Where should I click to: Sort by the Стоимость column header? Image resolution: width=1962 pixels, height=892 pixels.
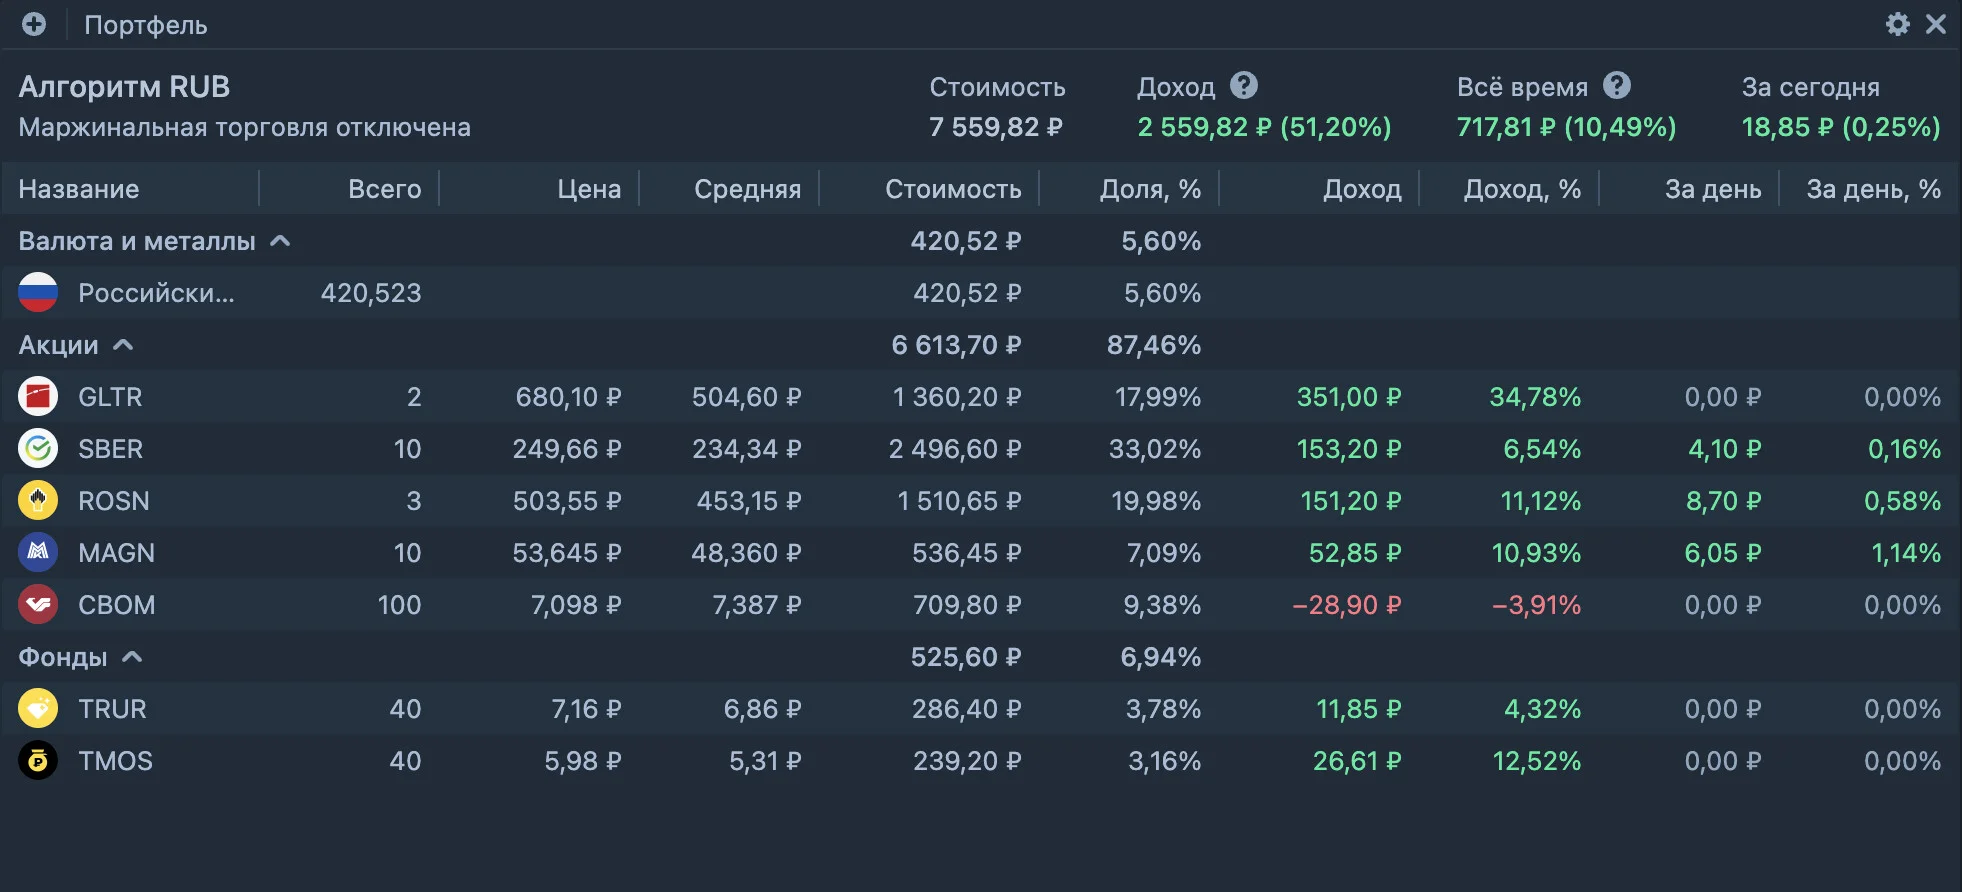[x=953, y=189]
